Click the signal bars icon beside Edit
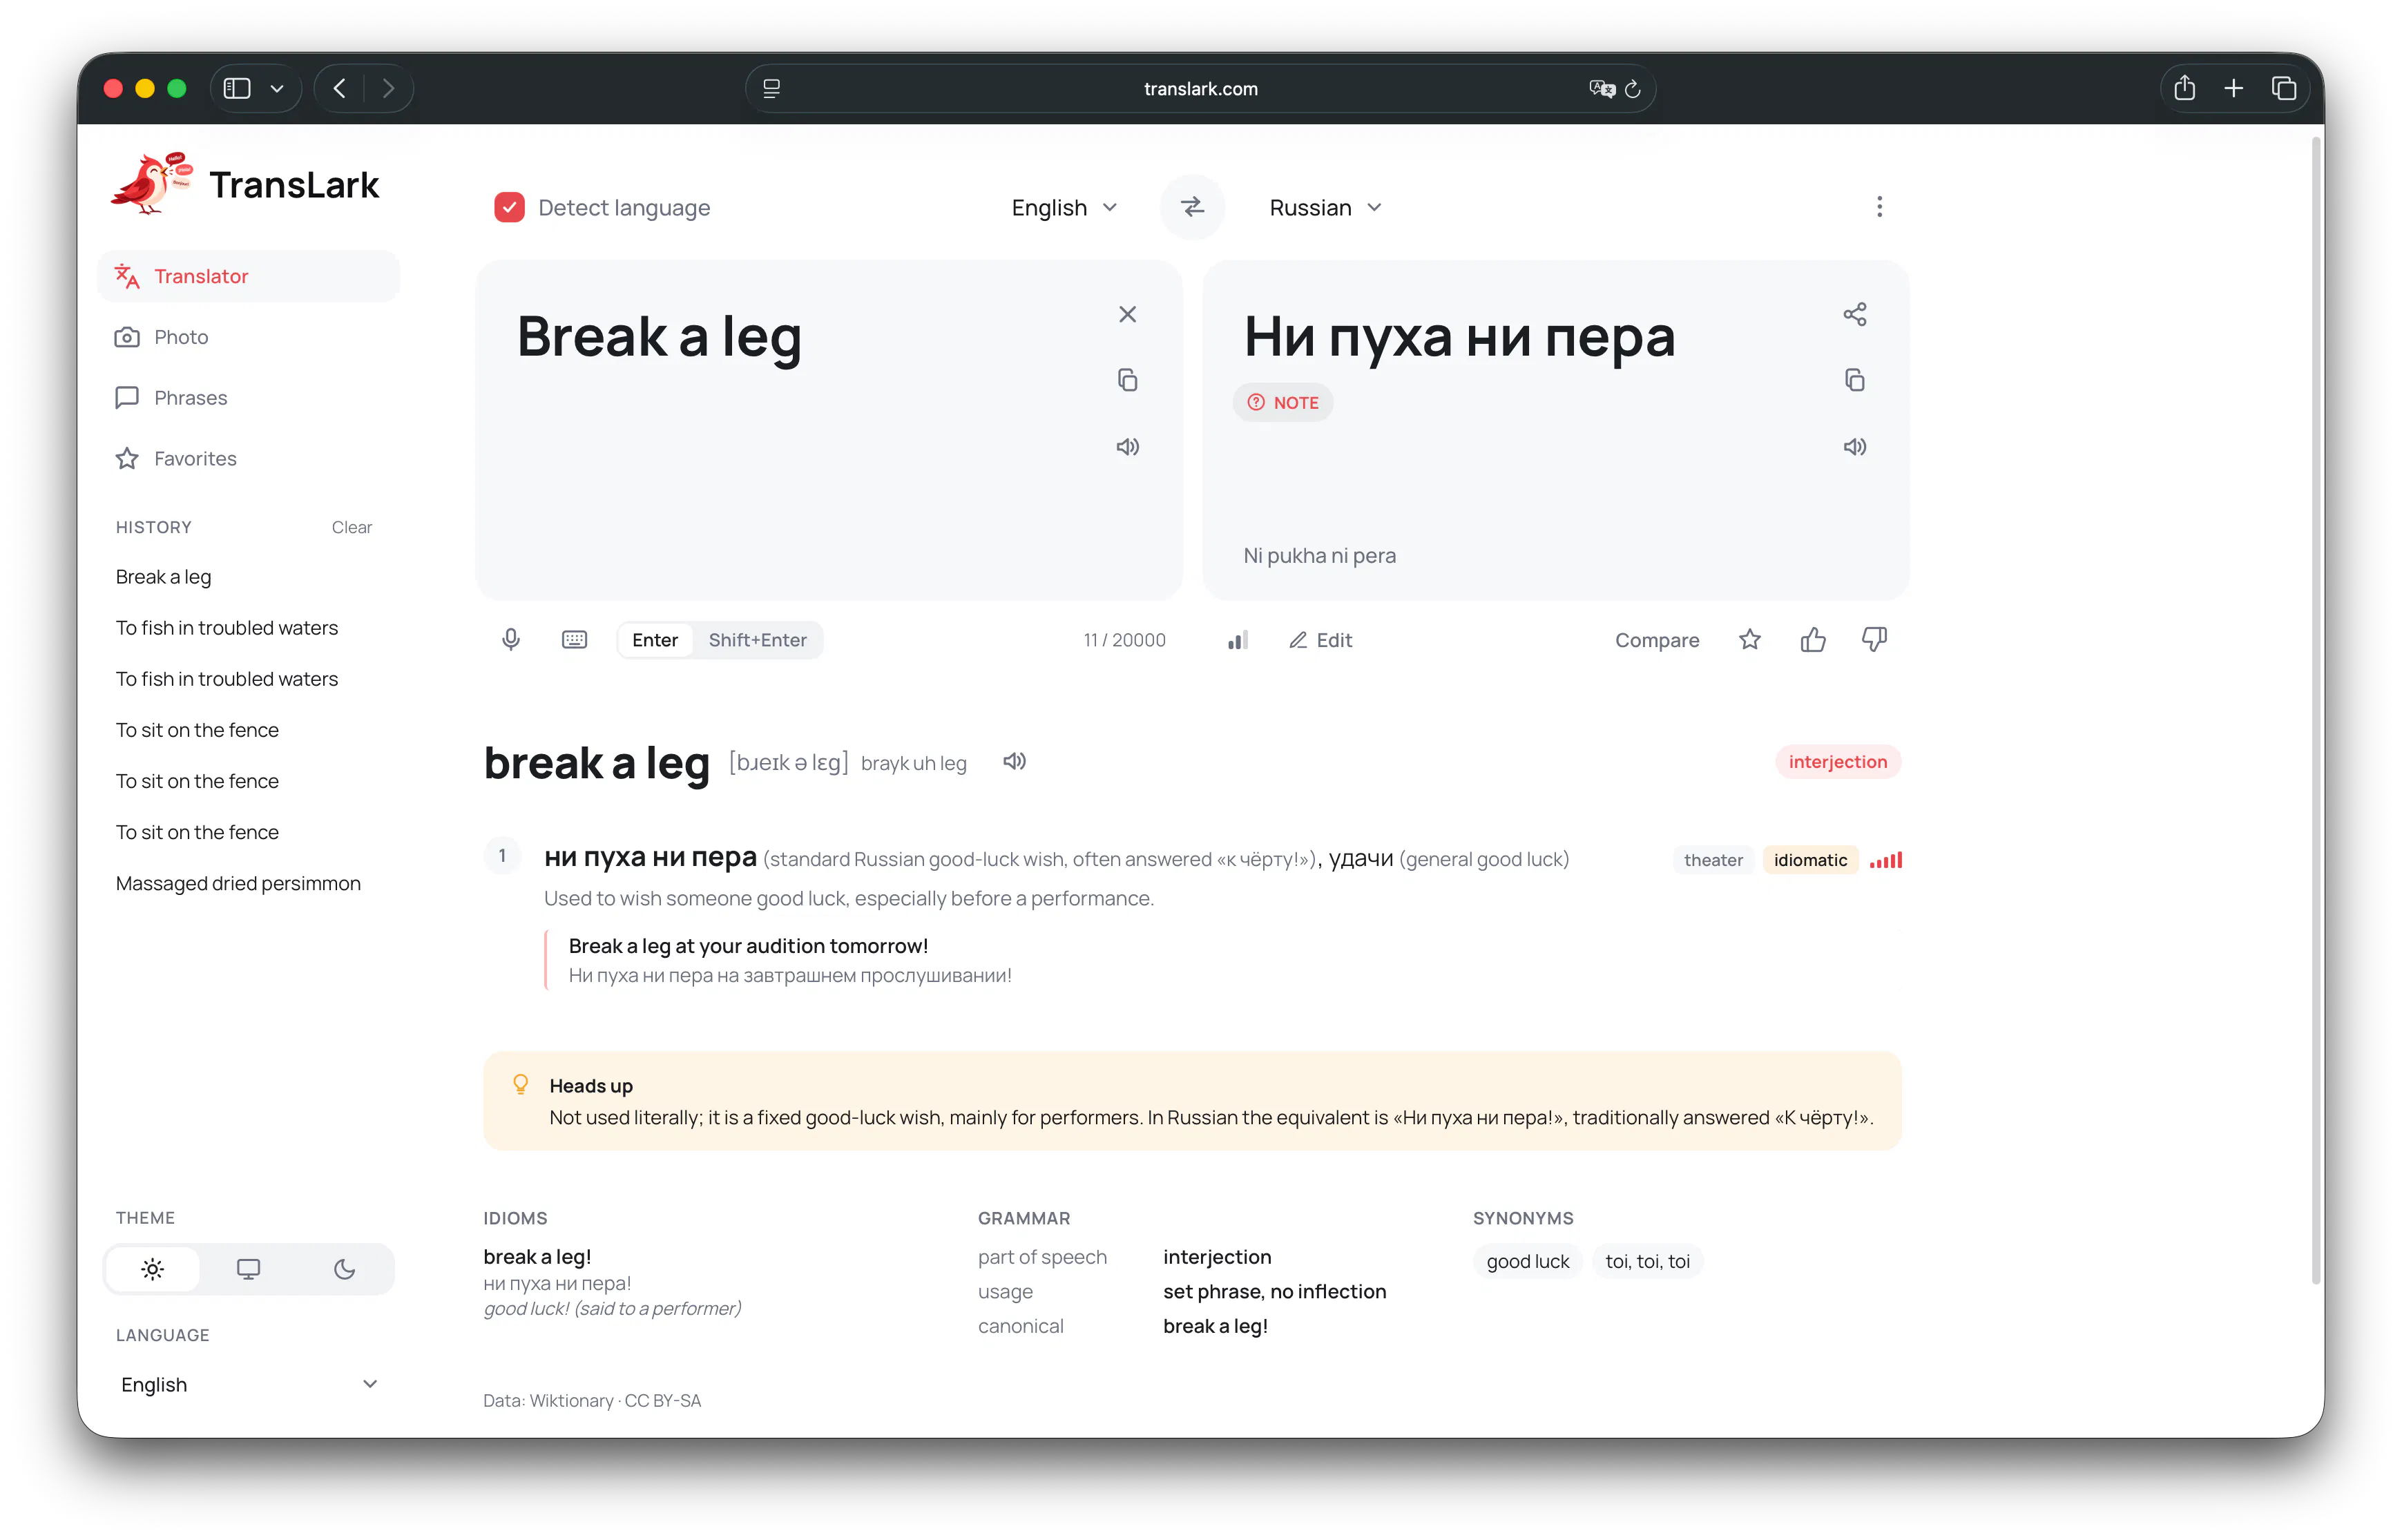Viewport: 2402px width, 1540px height. coord(1237,640)
